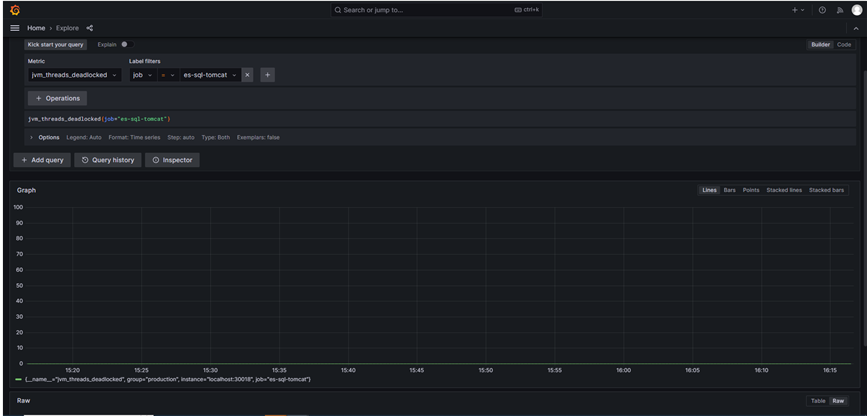The height and width of the screenshot is (416, 867).
Task: Collapse the top bar with the chevron icon
Action: click(x=856, y=28)
